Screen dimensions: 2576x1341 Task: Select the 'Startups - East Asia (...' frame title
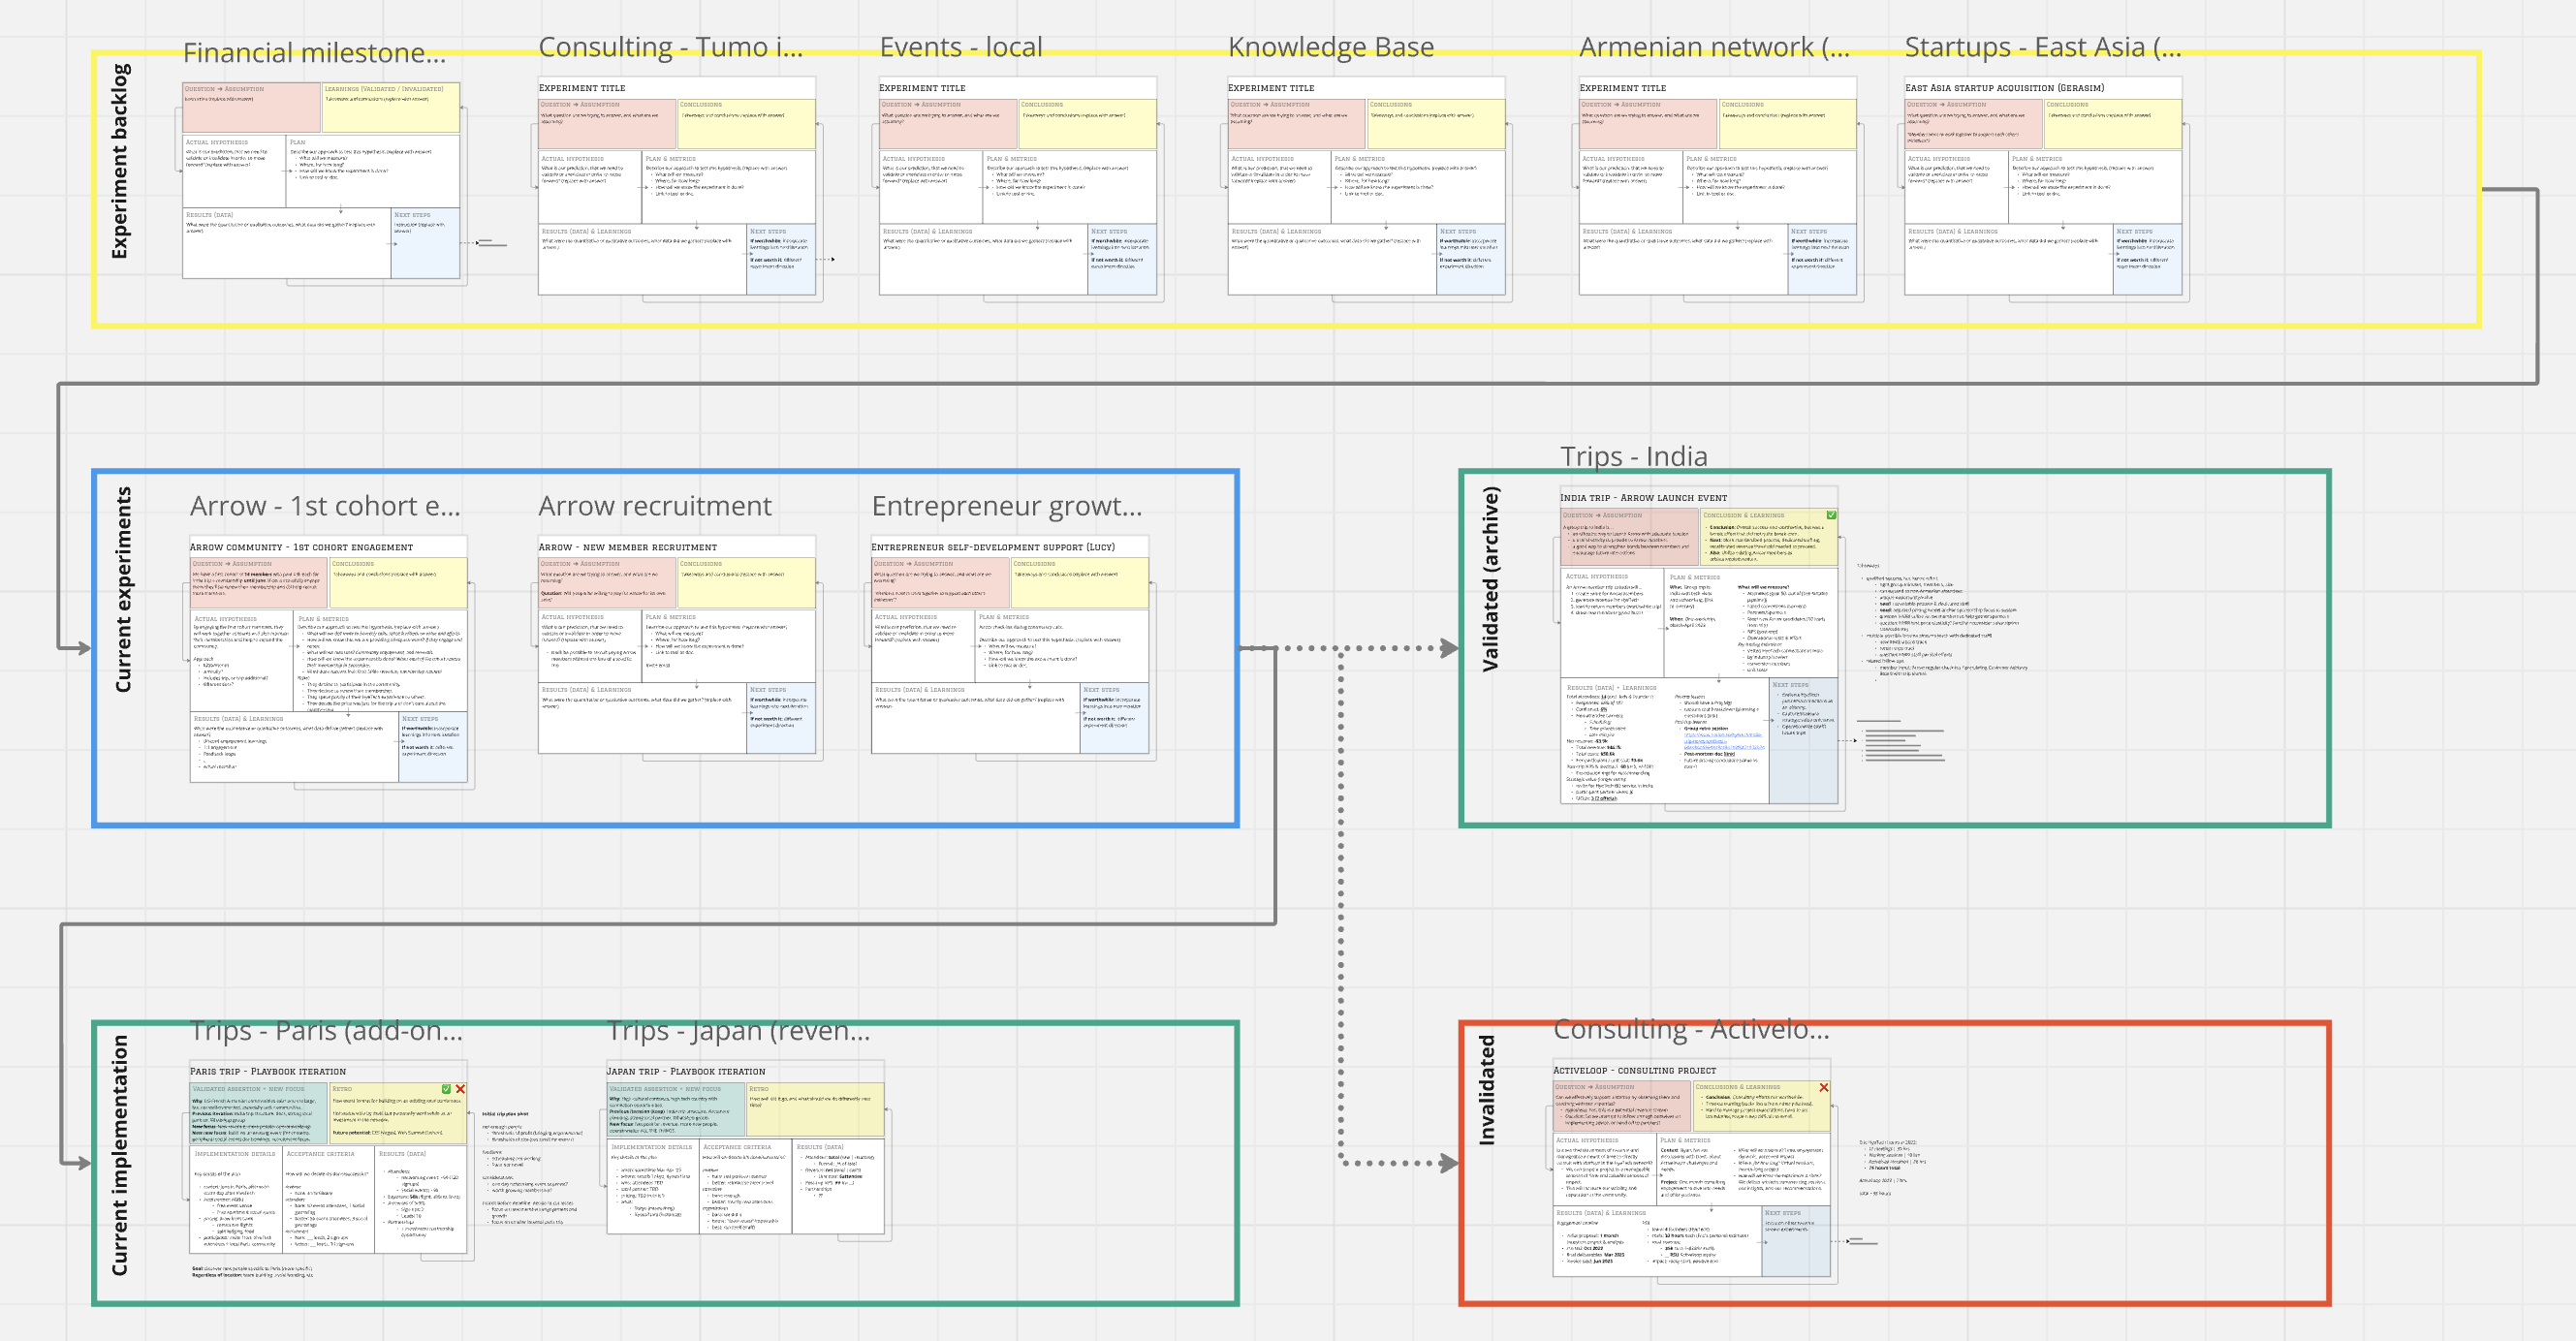2042,47
